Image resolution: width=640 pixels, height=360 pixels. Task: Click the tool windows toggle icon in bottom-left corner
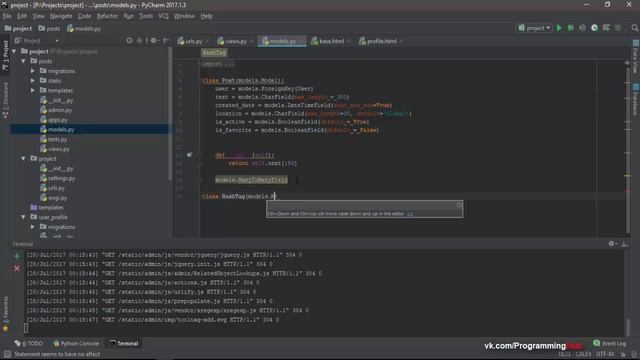point(7,354)
